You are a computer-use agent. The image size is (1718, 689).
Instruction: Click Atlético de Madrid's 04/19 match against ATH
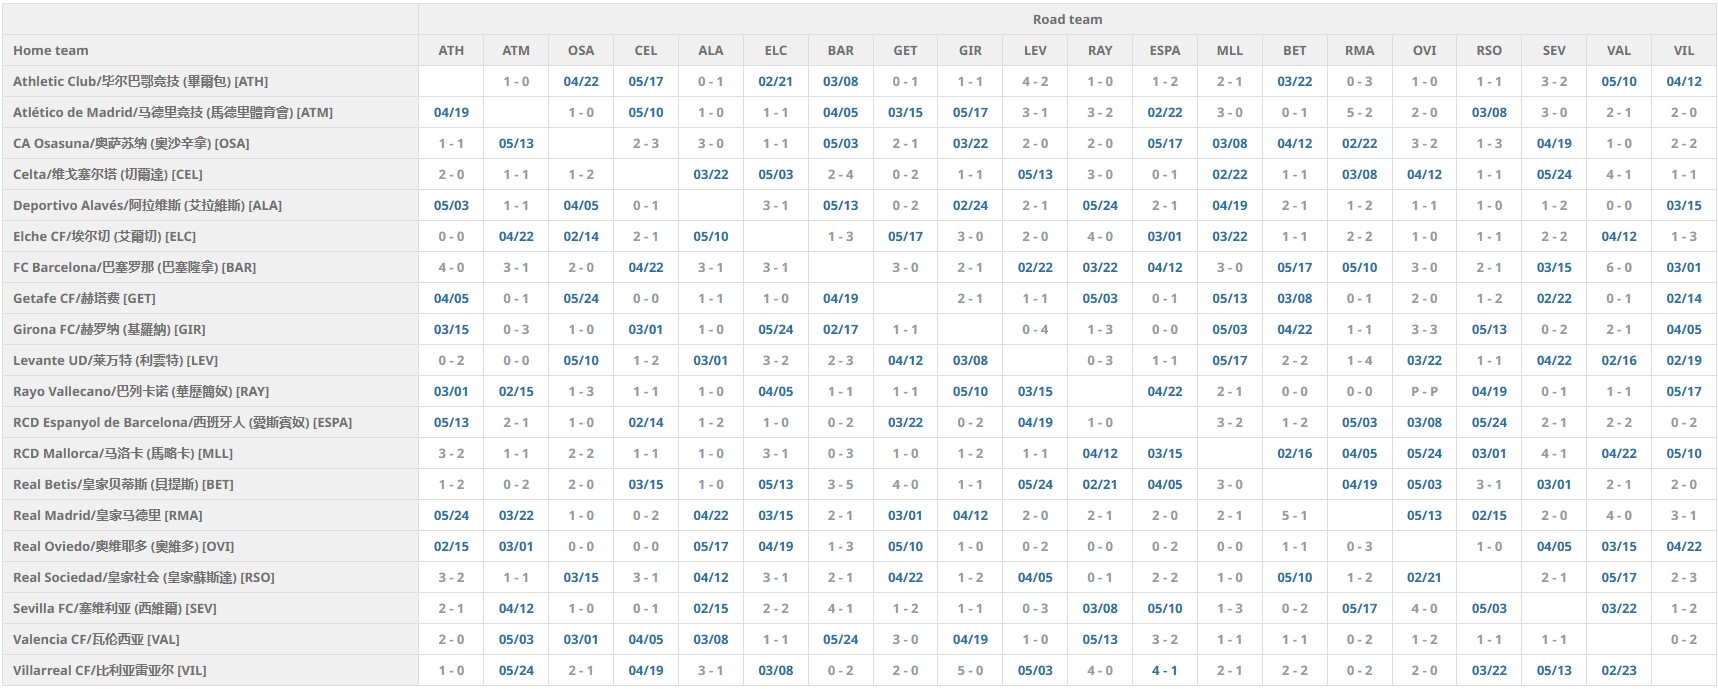tap(451, 113)
